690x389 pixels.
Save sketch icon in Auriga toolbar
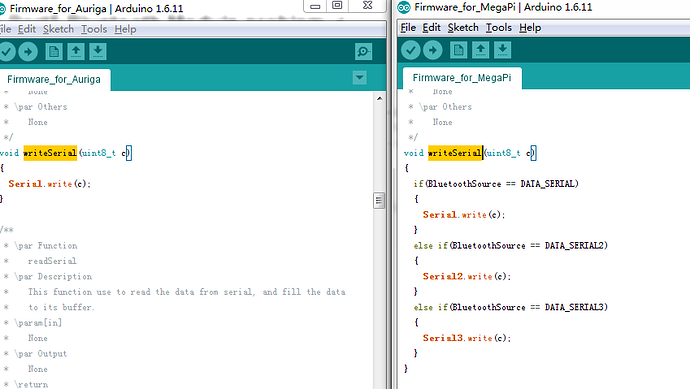98,51
